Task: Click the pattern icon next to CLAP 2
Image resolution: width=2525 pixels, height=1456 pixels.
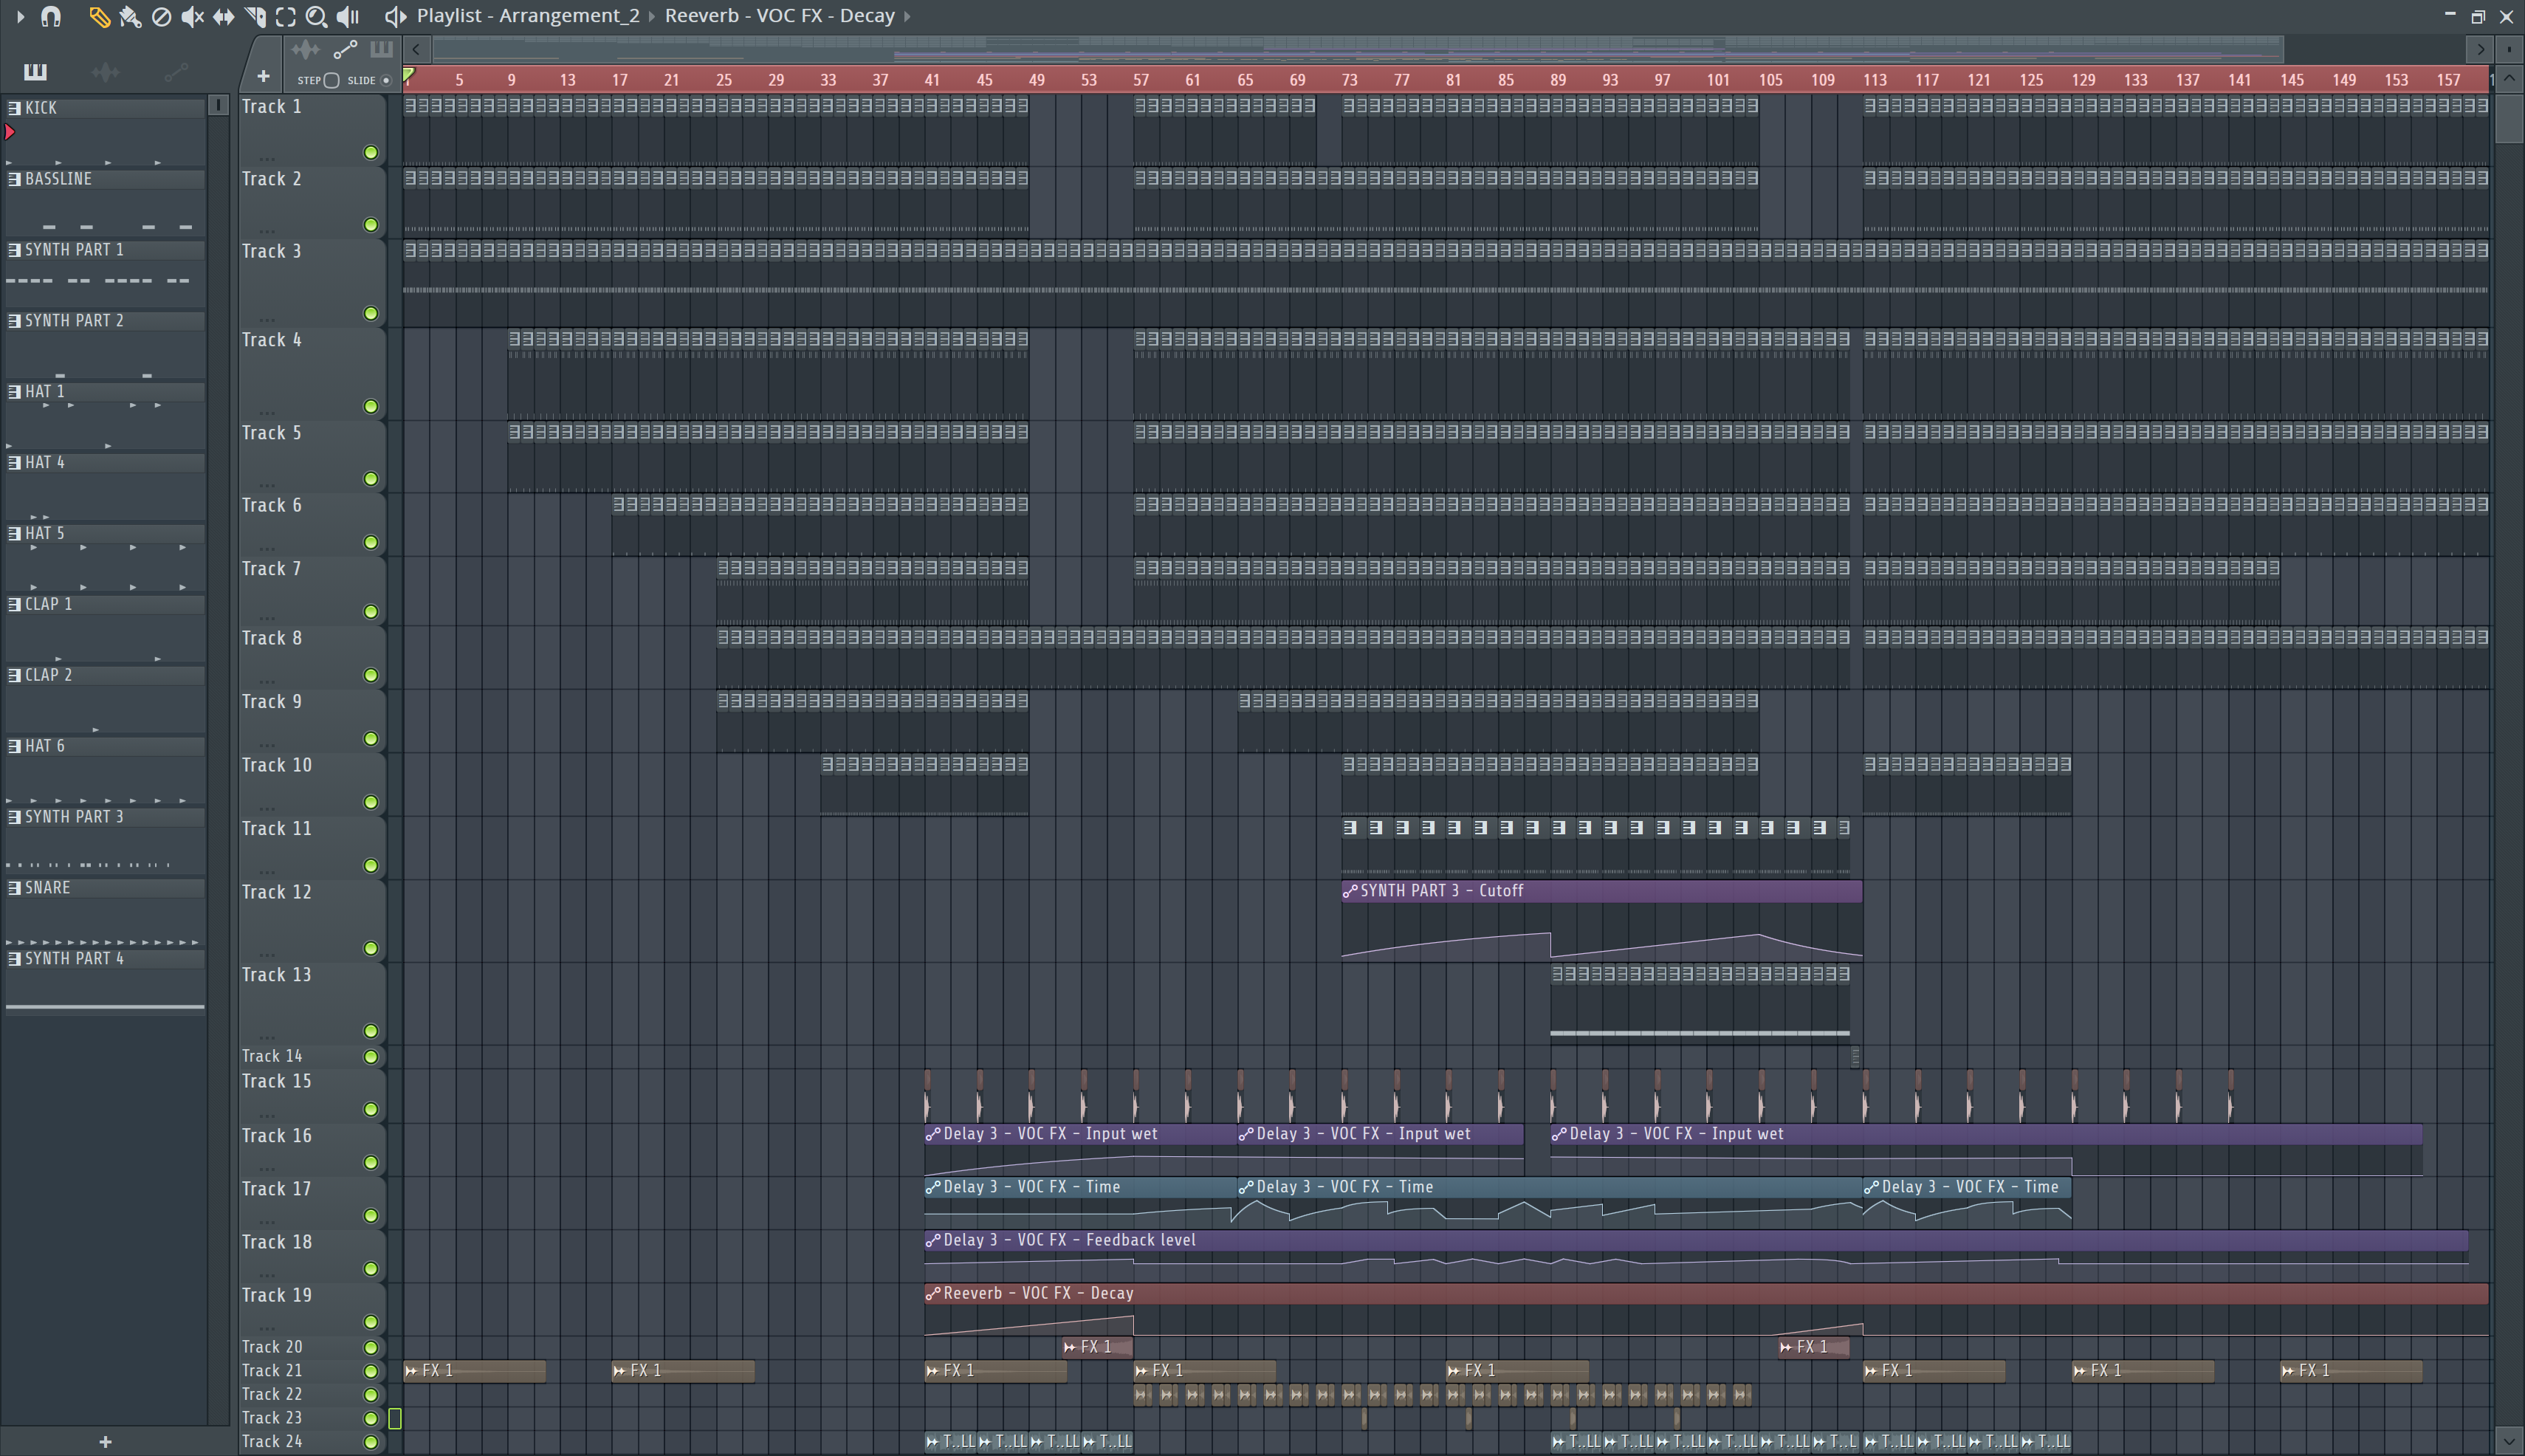Action: tap(14, 675)
